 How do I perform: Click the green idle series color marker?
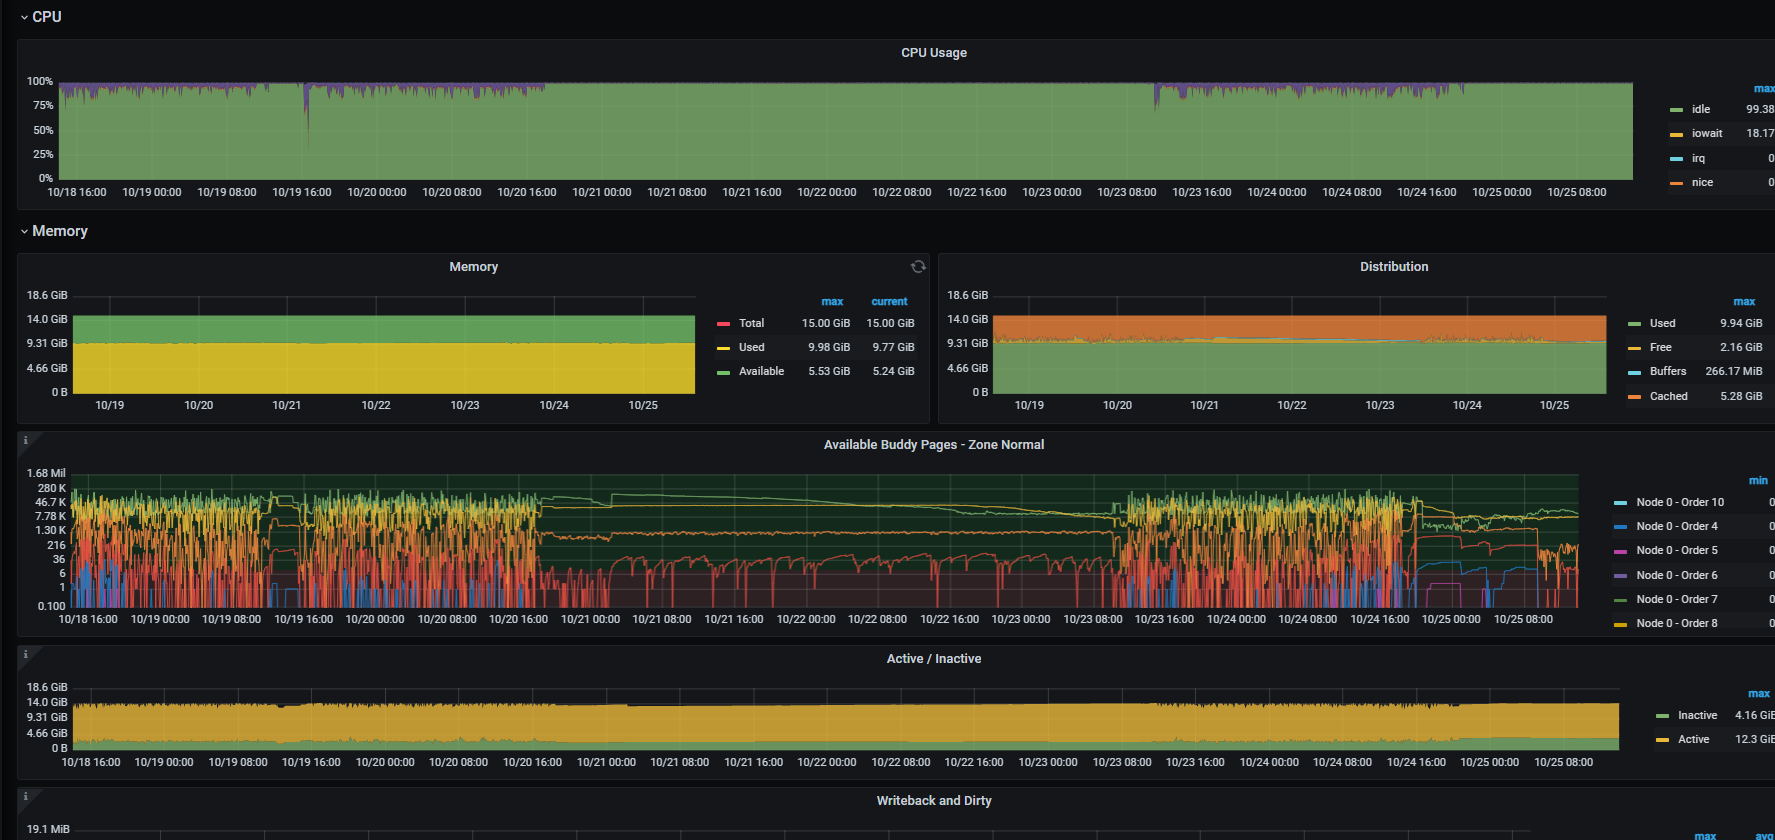pos(1676,110)
